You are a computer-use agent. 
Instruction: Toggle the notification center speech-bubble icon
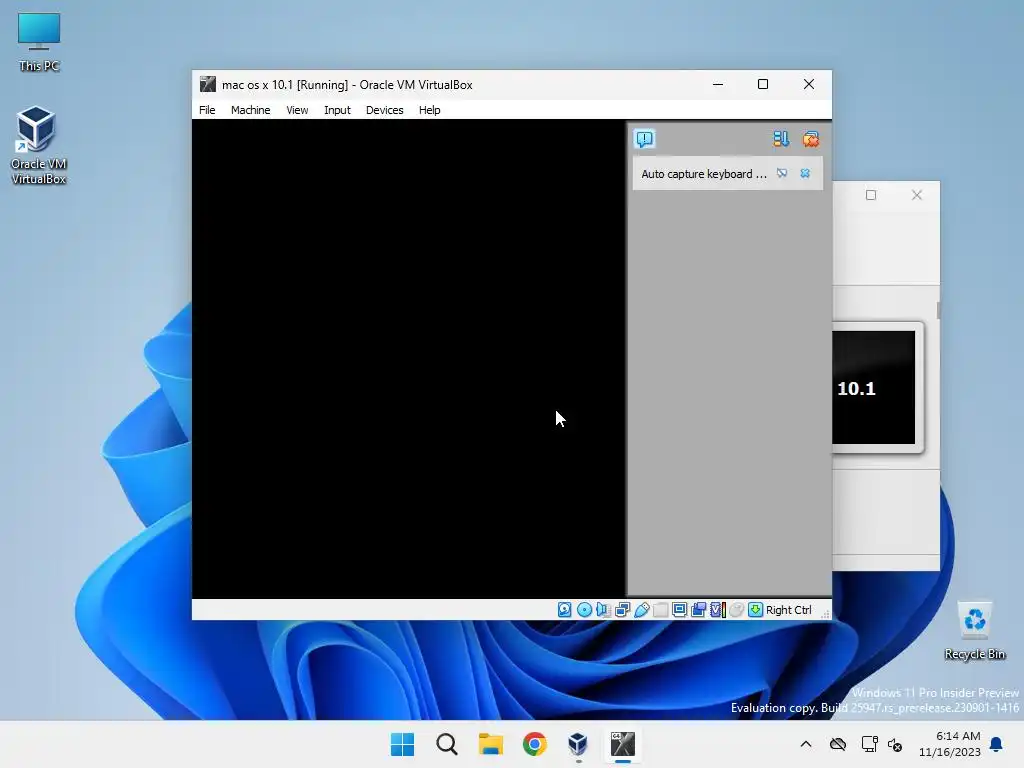click(645, 139)
